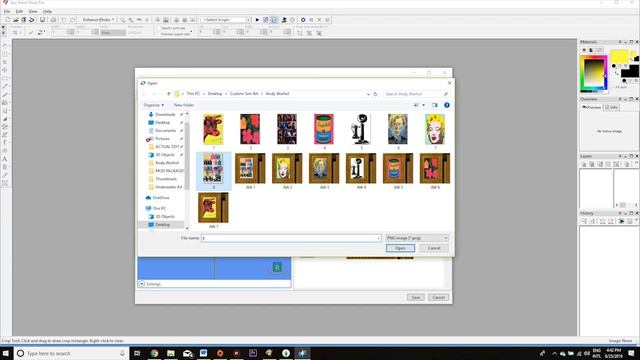Screen dimensions: 640x360
Task: Open the Help menu
Action: coord(47,11)
